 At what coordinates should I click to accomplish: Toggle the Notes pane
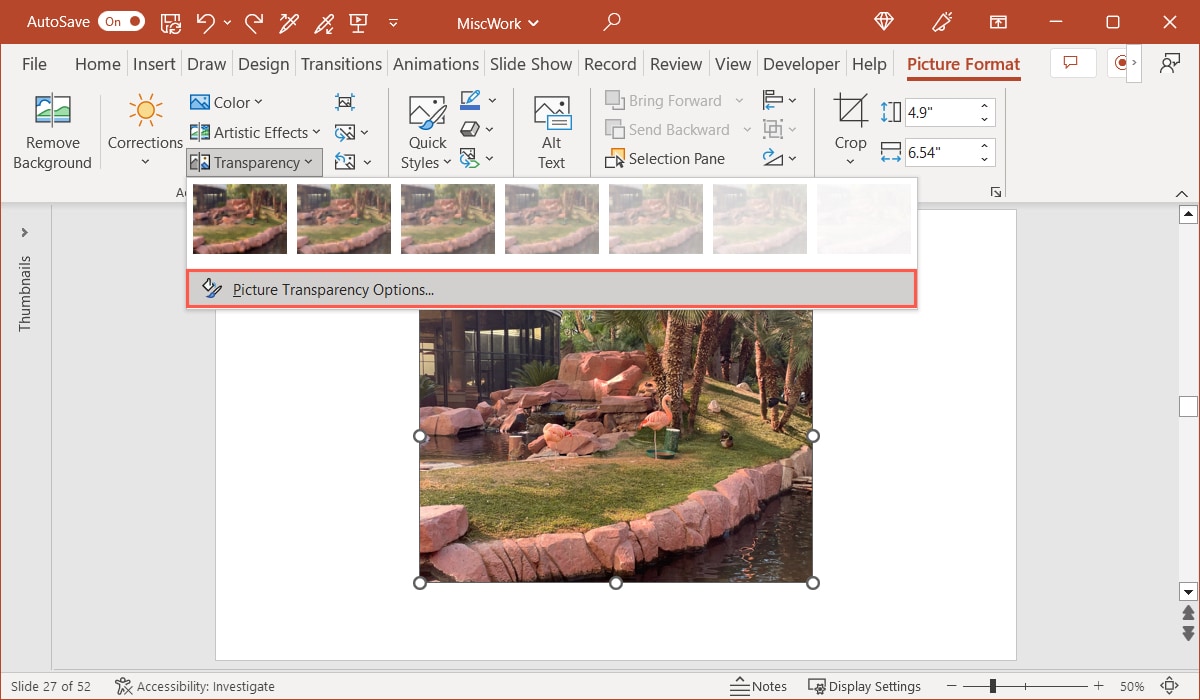pyautogui.click(x=758, y=686)
